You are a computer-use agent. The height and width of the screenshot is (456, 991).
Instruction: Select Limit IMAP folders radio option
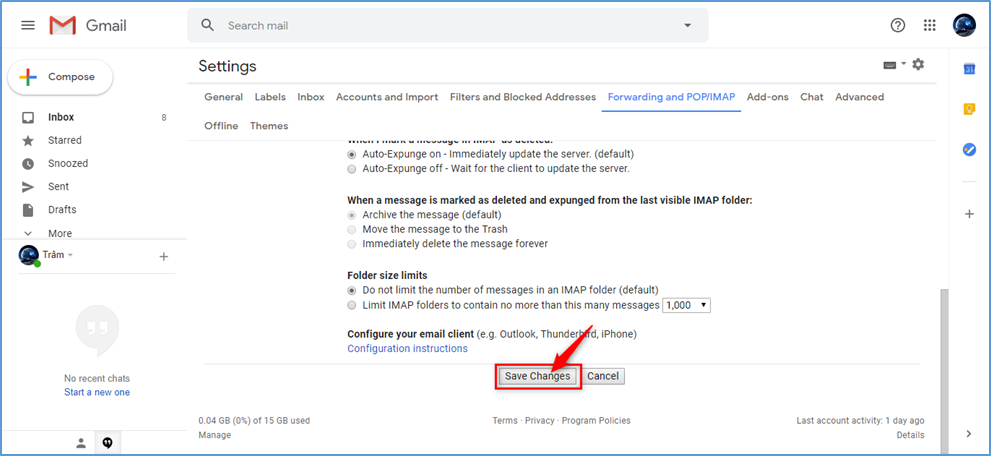click(352, 305)
